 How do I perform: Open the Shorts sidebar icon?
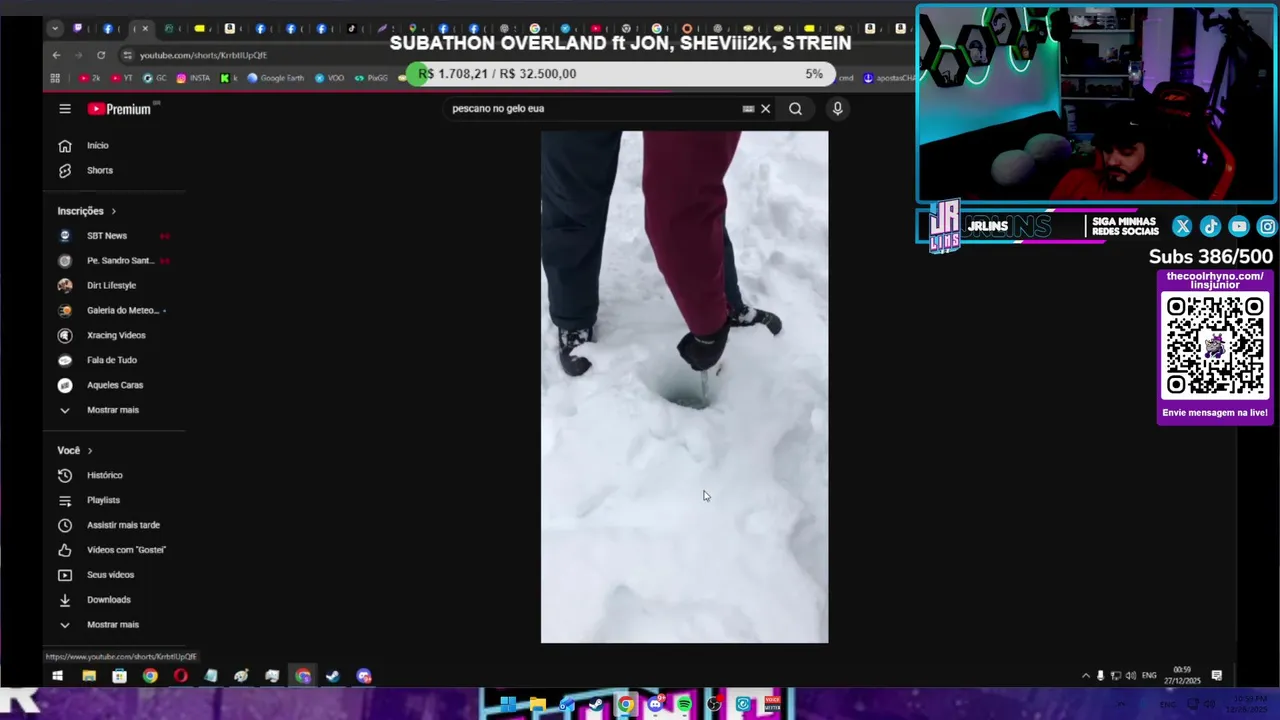(65, 171)
